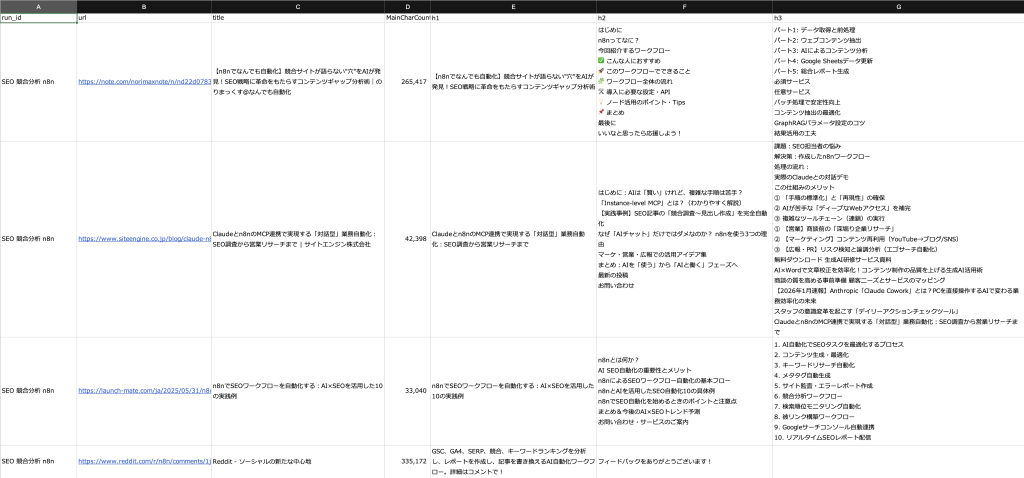The image size is (1024, 478).
Task: Click h2 cell containing 'Instance-level MCP'
Action: tap(684, 239)
